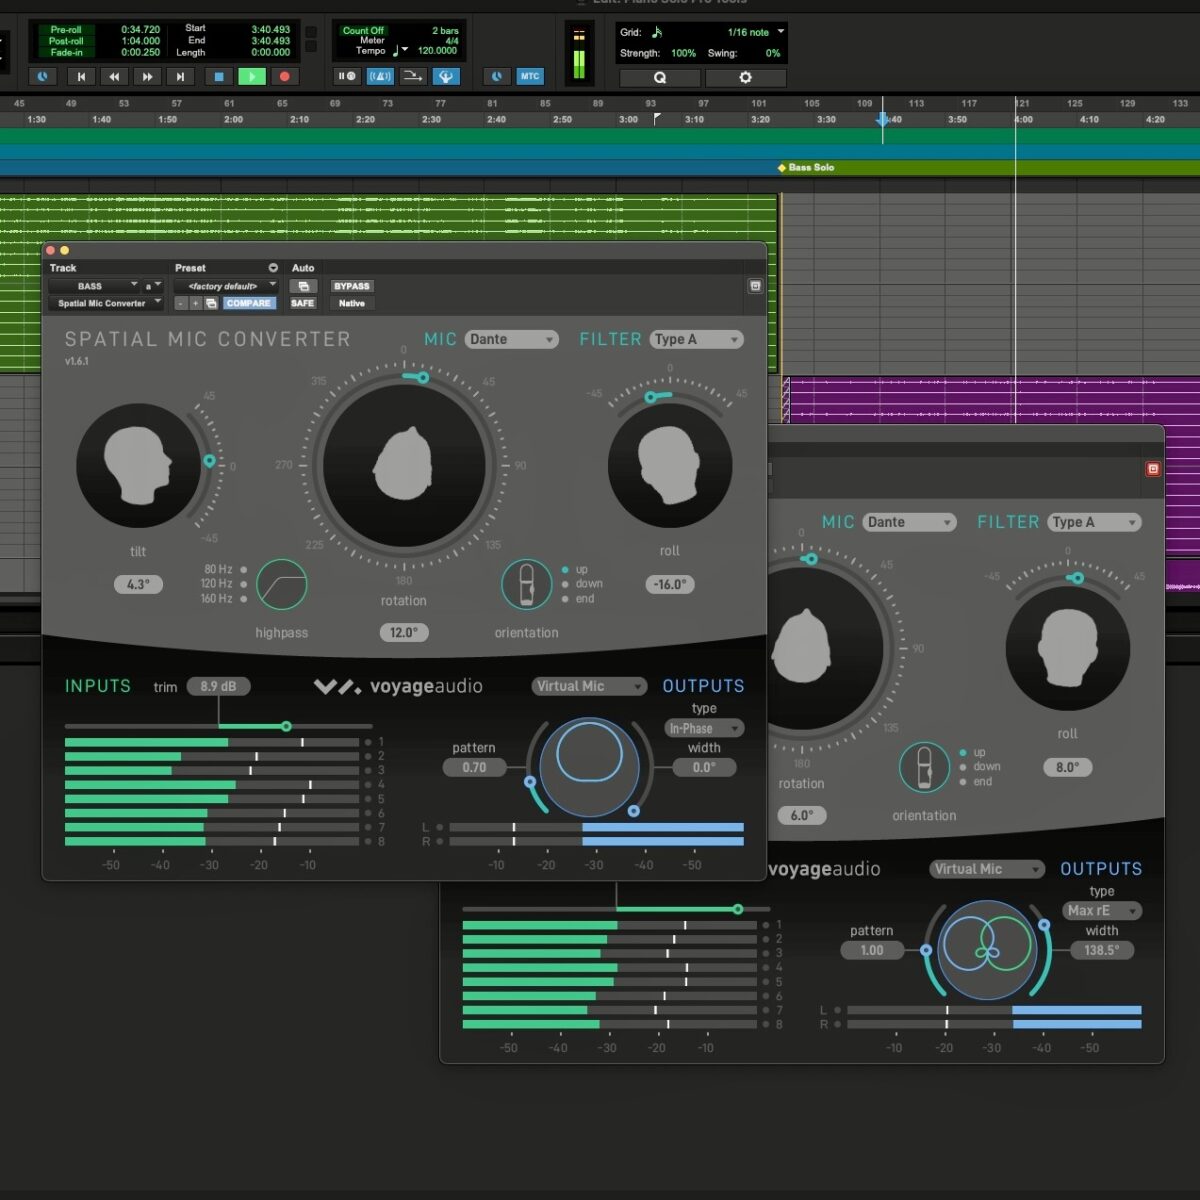Open Zoom search (Q icon) near the Grid panel
Screen dimensions: 1200x1200
point(660,77)
